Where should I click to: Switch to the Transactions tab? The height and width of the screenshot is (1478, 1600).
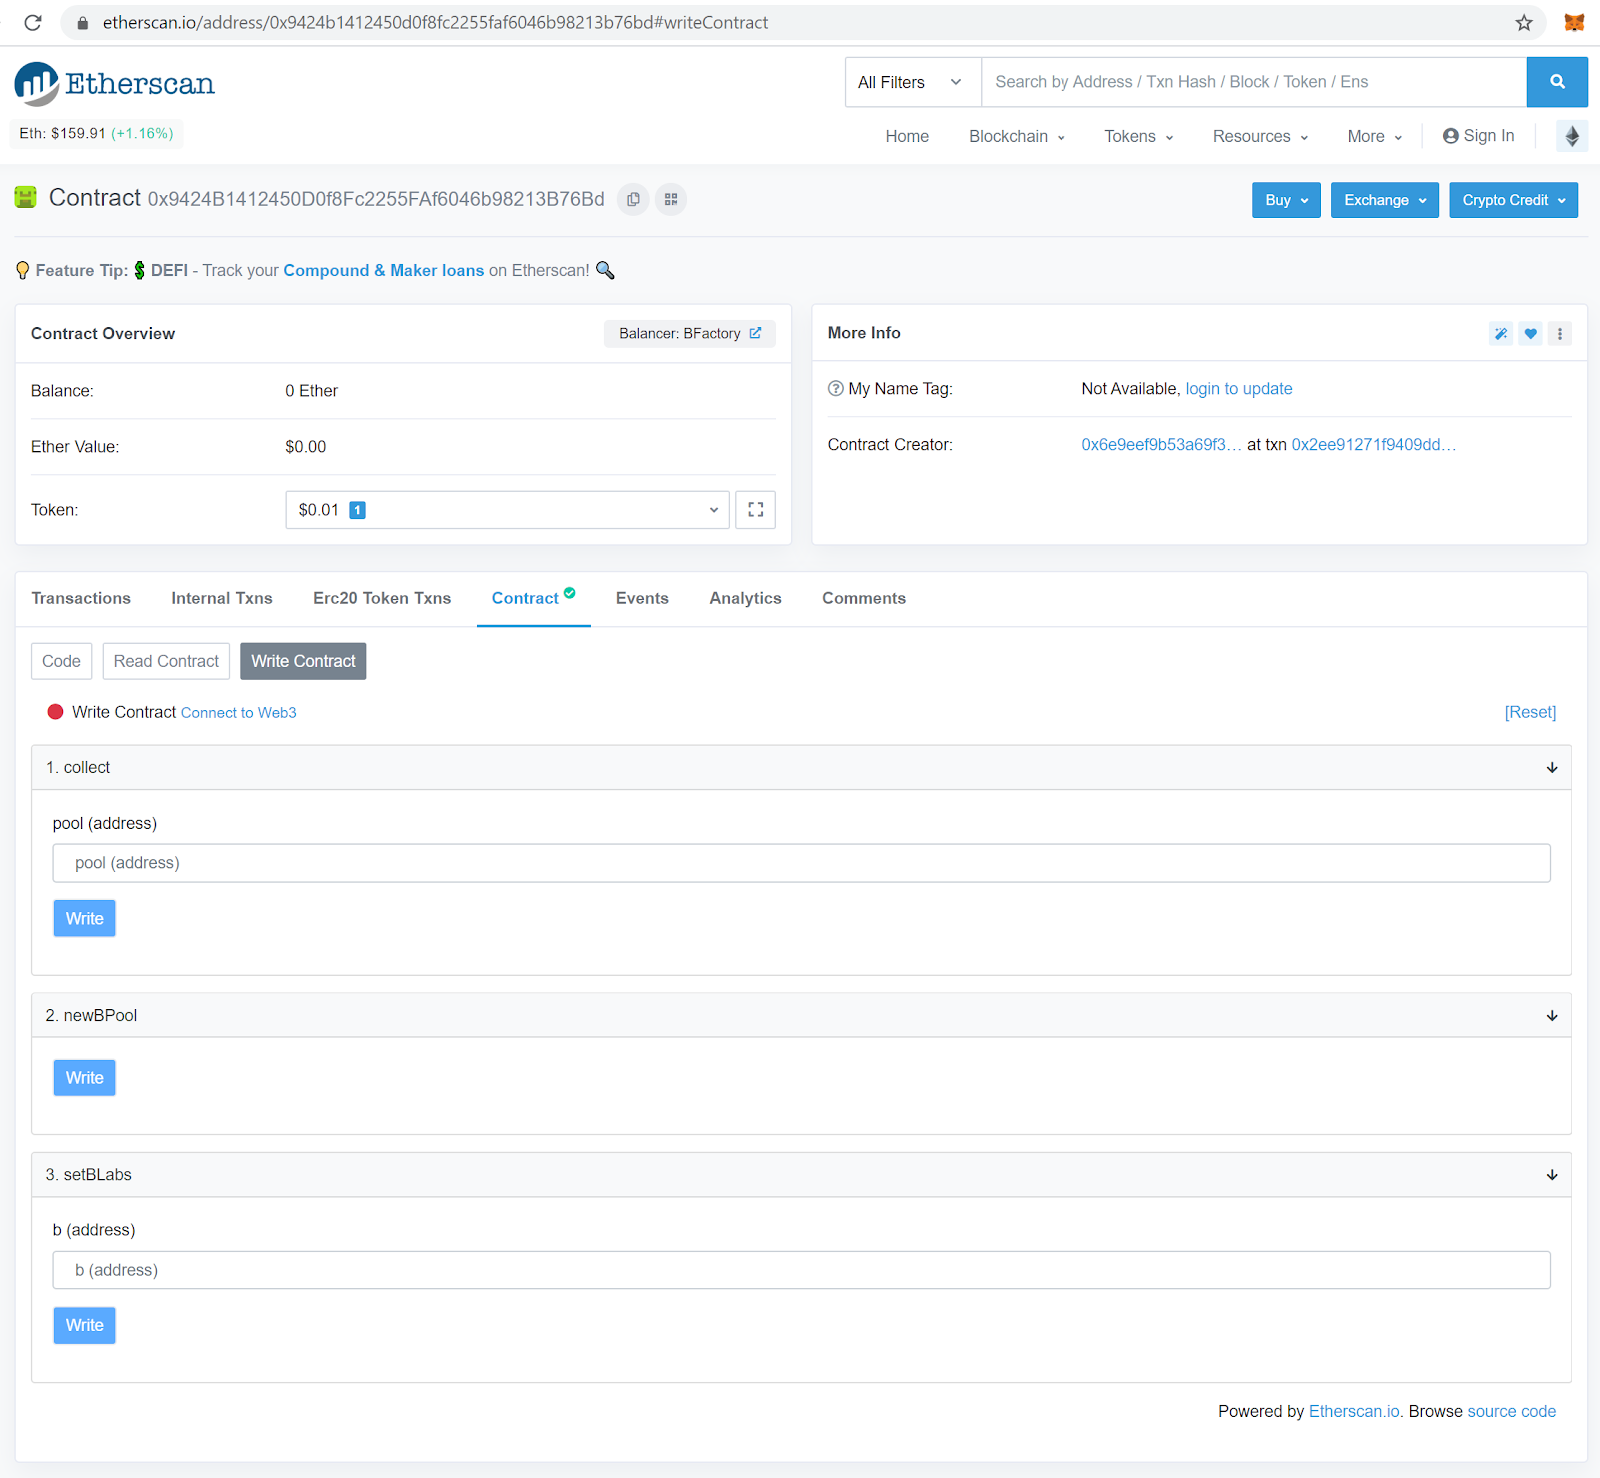[81, 598]
